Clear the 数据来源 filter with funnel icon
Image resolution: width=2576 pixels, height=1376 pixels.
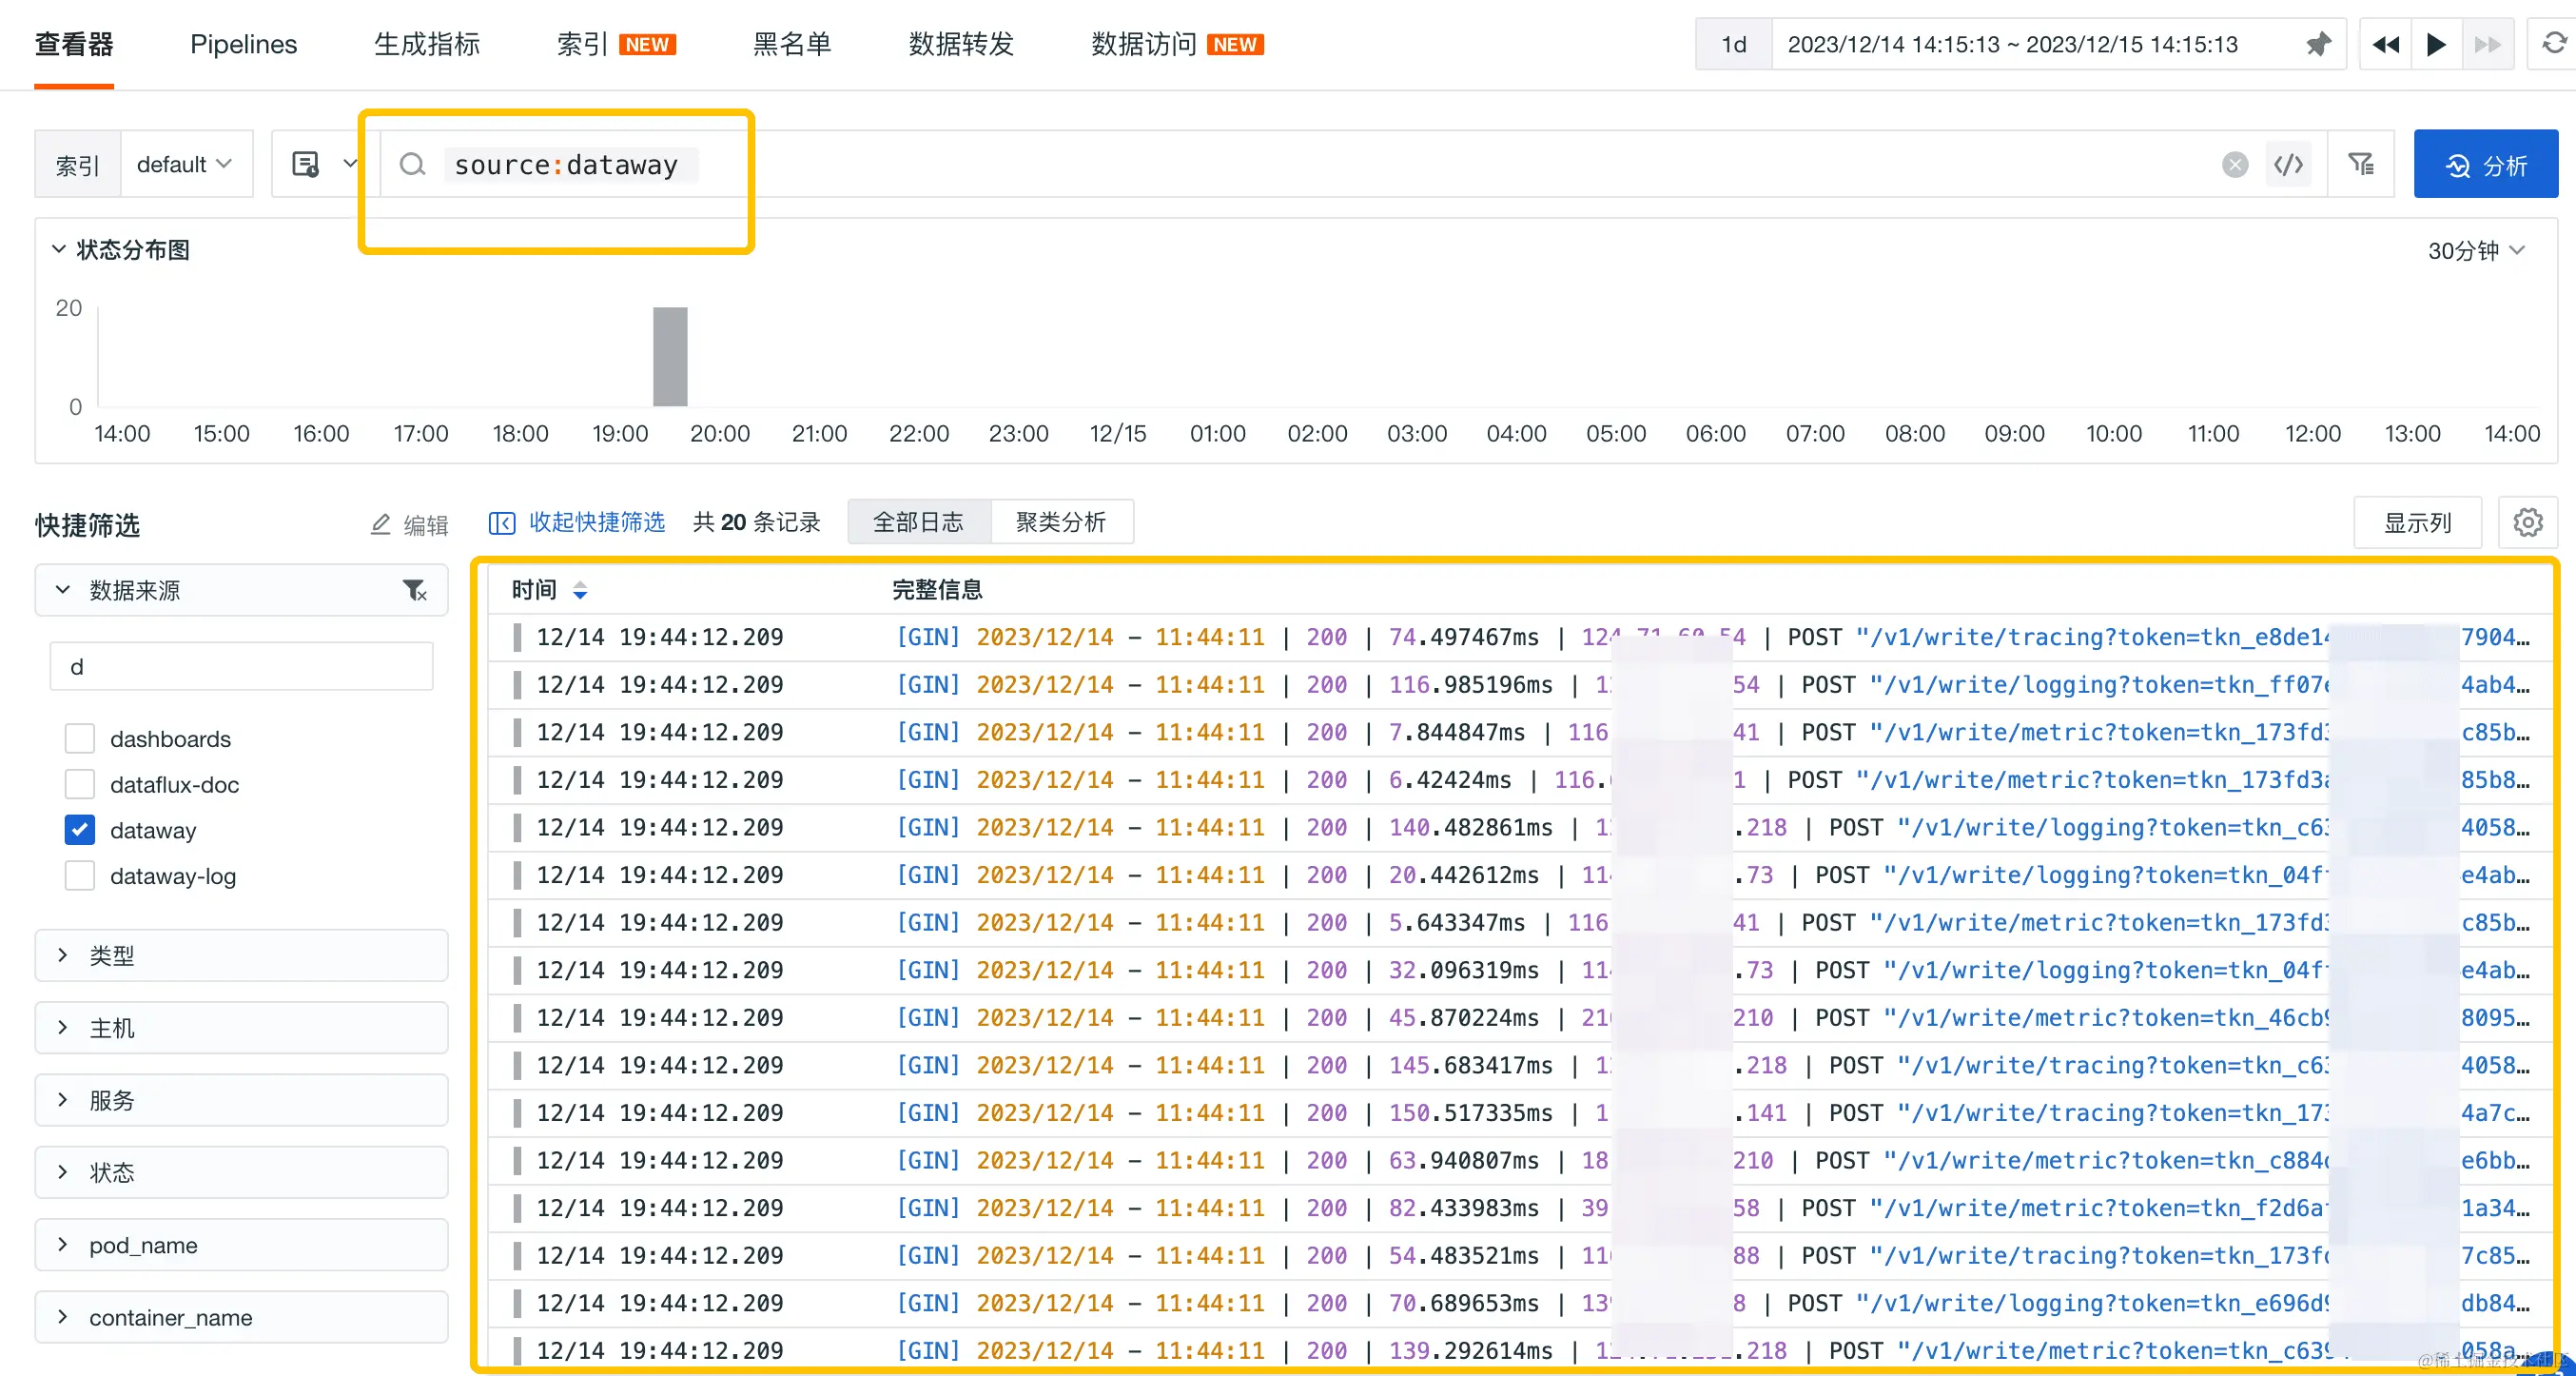(414, 590)
